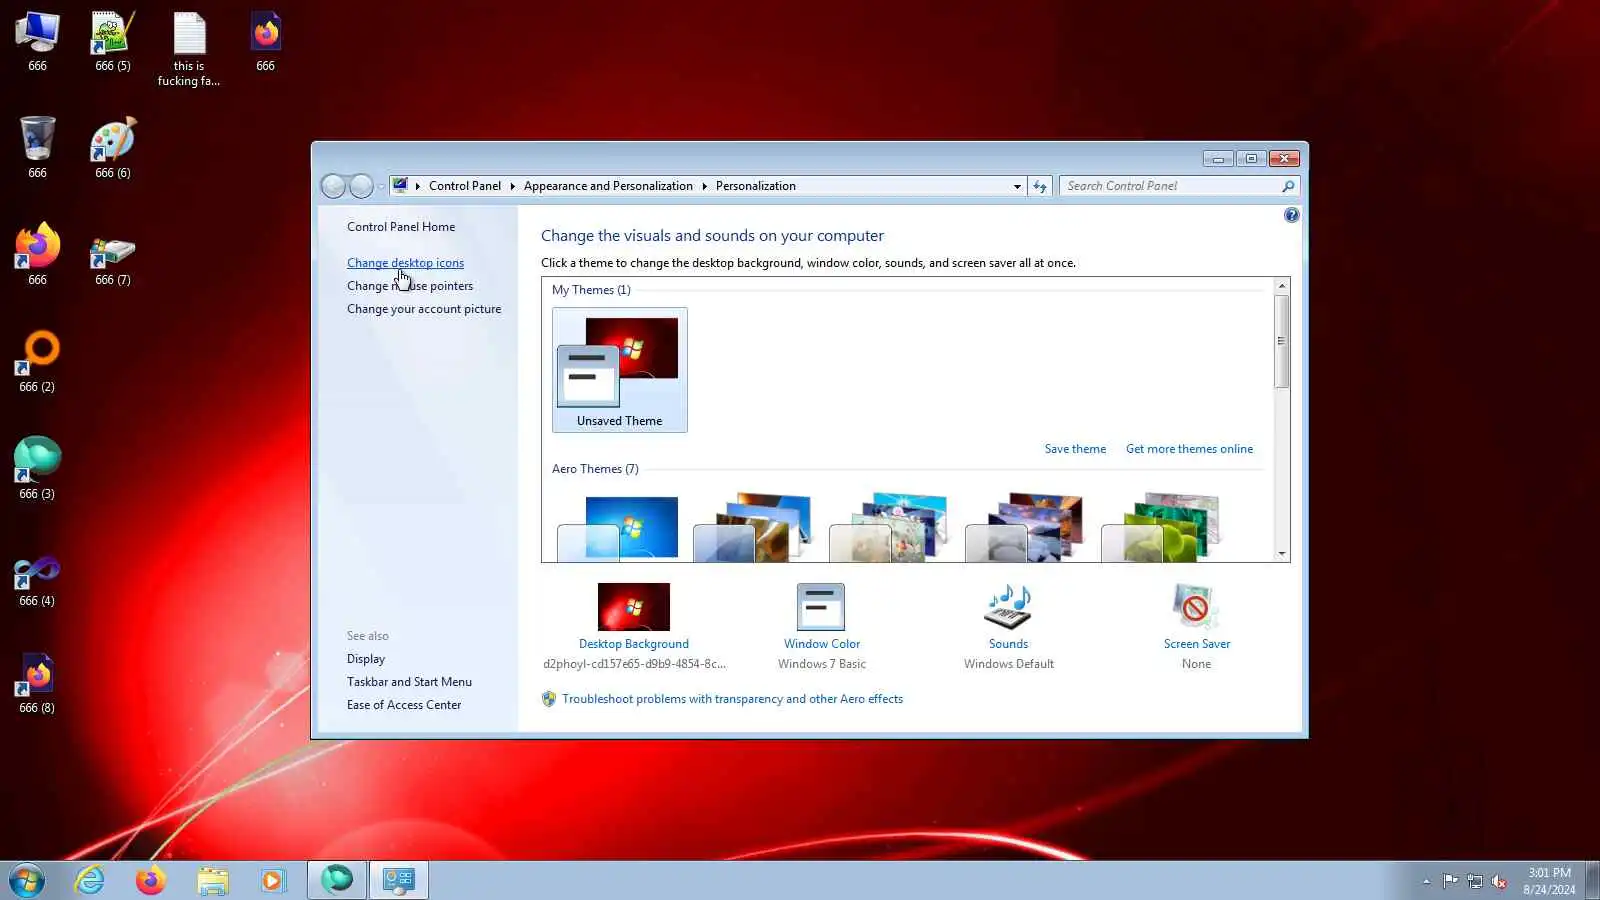Expand arrow after Appearance and Personalization breadcrumb
The image size is (1600, 900).
pyautogui.click(x=704, y=186)
